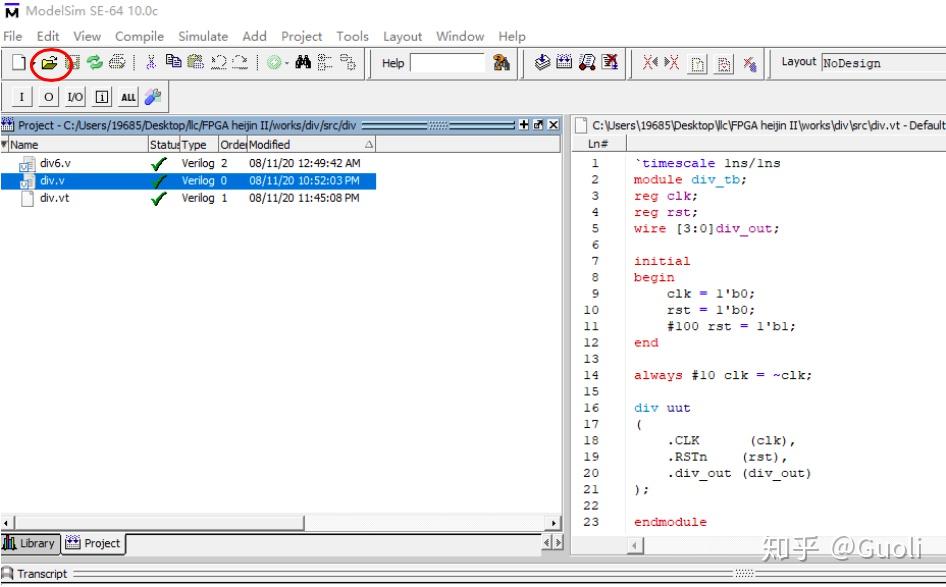Image resolution: width=946 pixels, height=587 pixels.
Task: Click the Find binoculars icon
Action: pos(303,63)
